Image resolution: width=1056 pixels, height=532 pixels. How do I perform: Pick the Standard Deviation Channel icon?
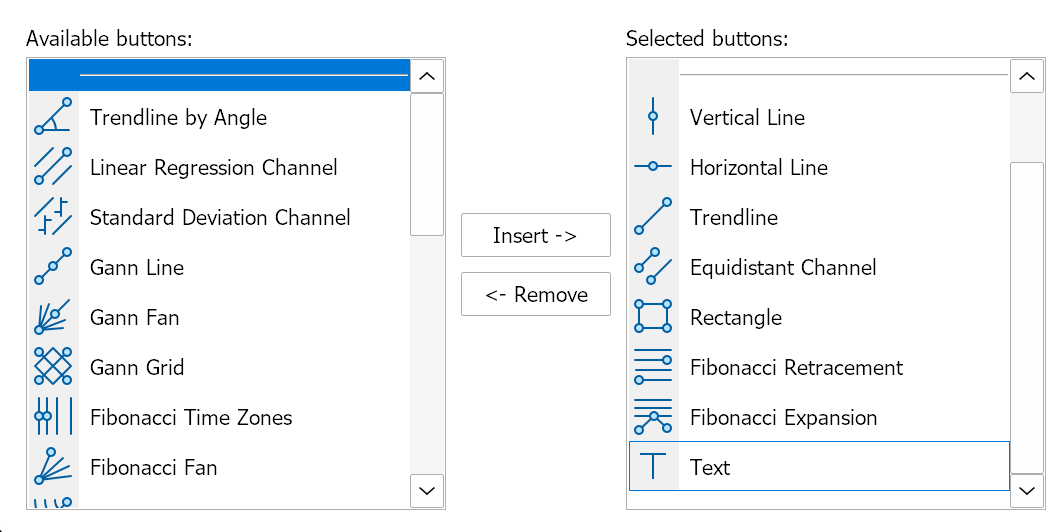coord(53,217)
